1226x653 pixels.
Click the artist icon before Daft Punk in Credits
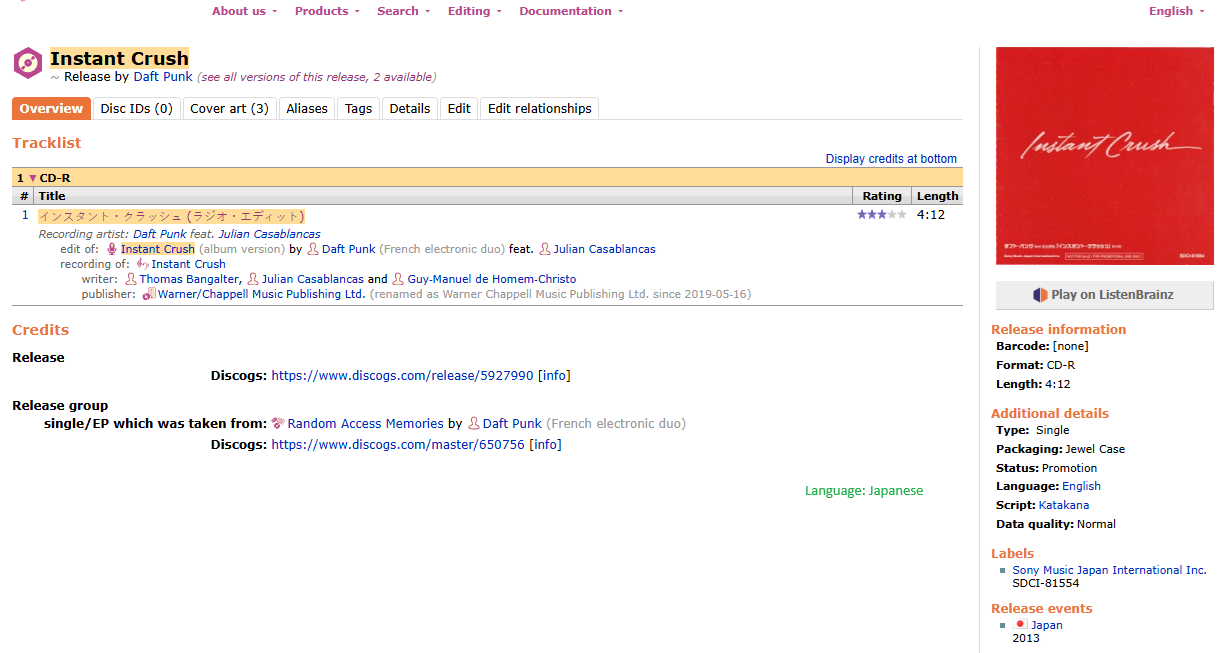(474, 424)
